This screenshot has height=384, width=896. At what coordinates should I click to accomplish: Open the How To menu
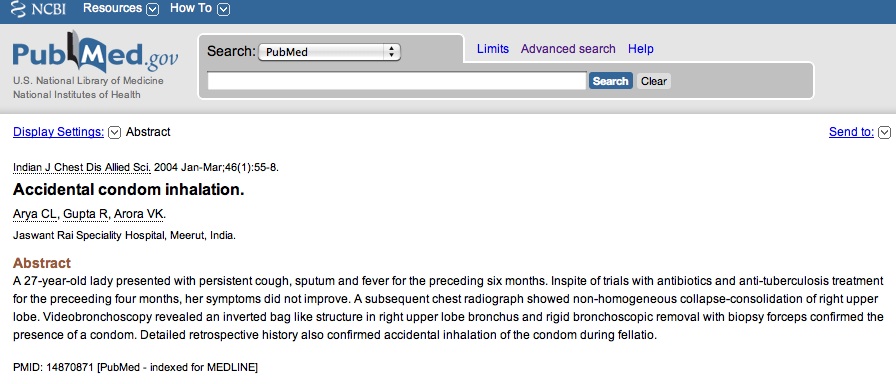click(191, 9)
